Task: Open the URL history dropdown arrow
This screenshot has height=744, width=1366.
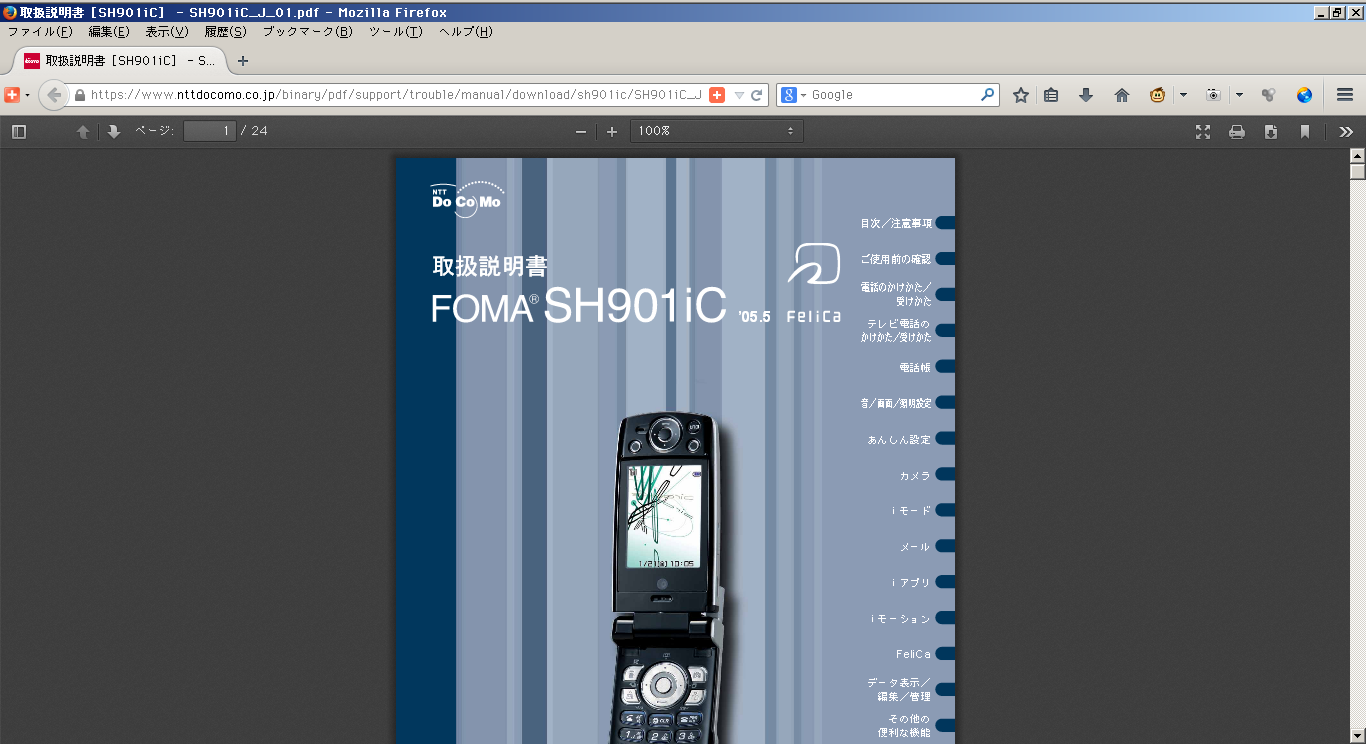Action: point(739,95)
